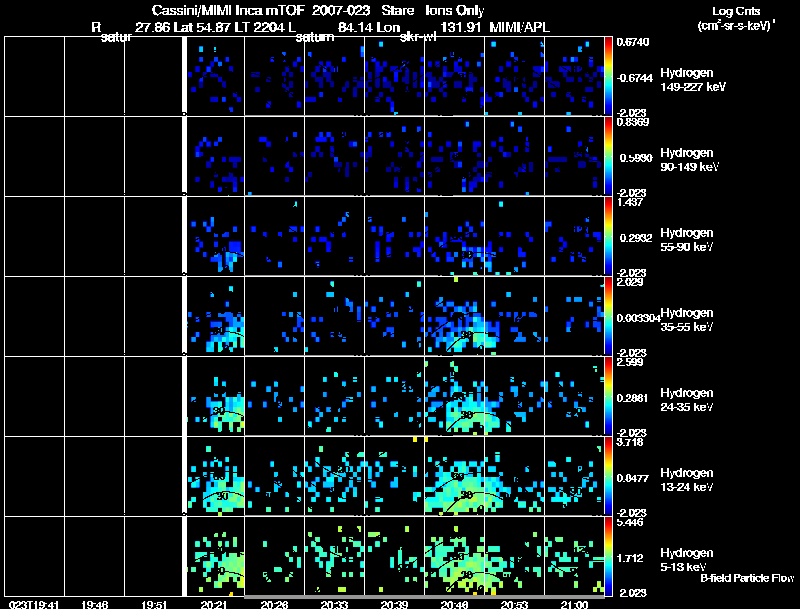
Task: Click the 1.712 color scale value
Action: click(x=630, y=559)
